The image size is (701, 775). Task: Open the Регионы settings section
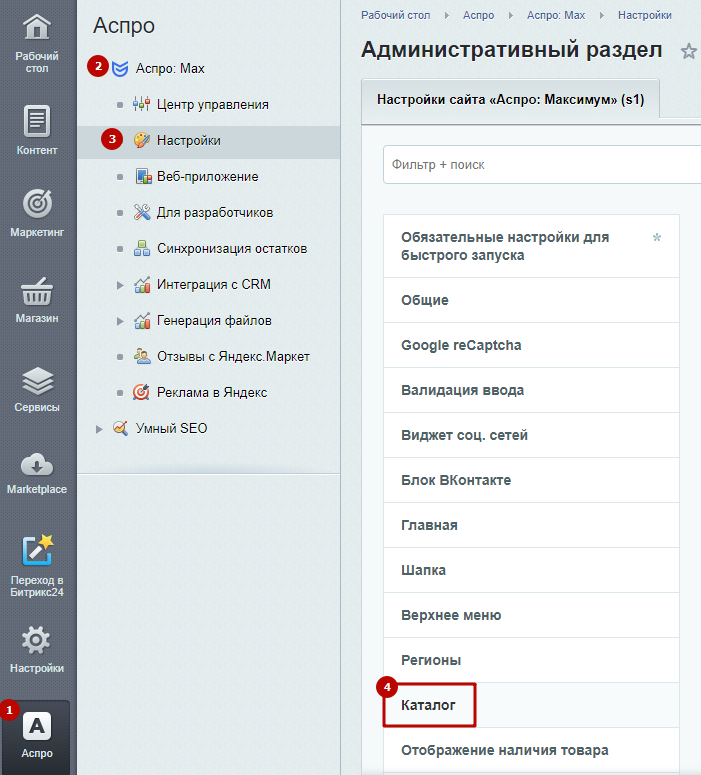(x=531, y=660)
